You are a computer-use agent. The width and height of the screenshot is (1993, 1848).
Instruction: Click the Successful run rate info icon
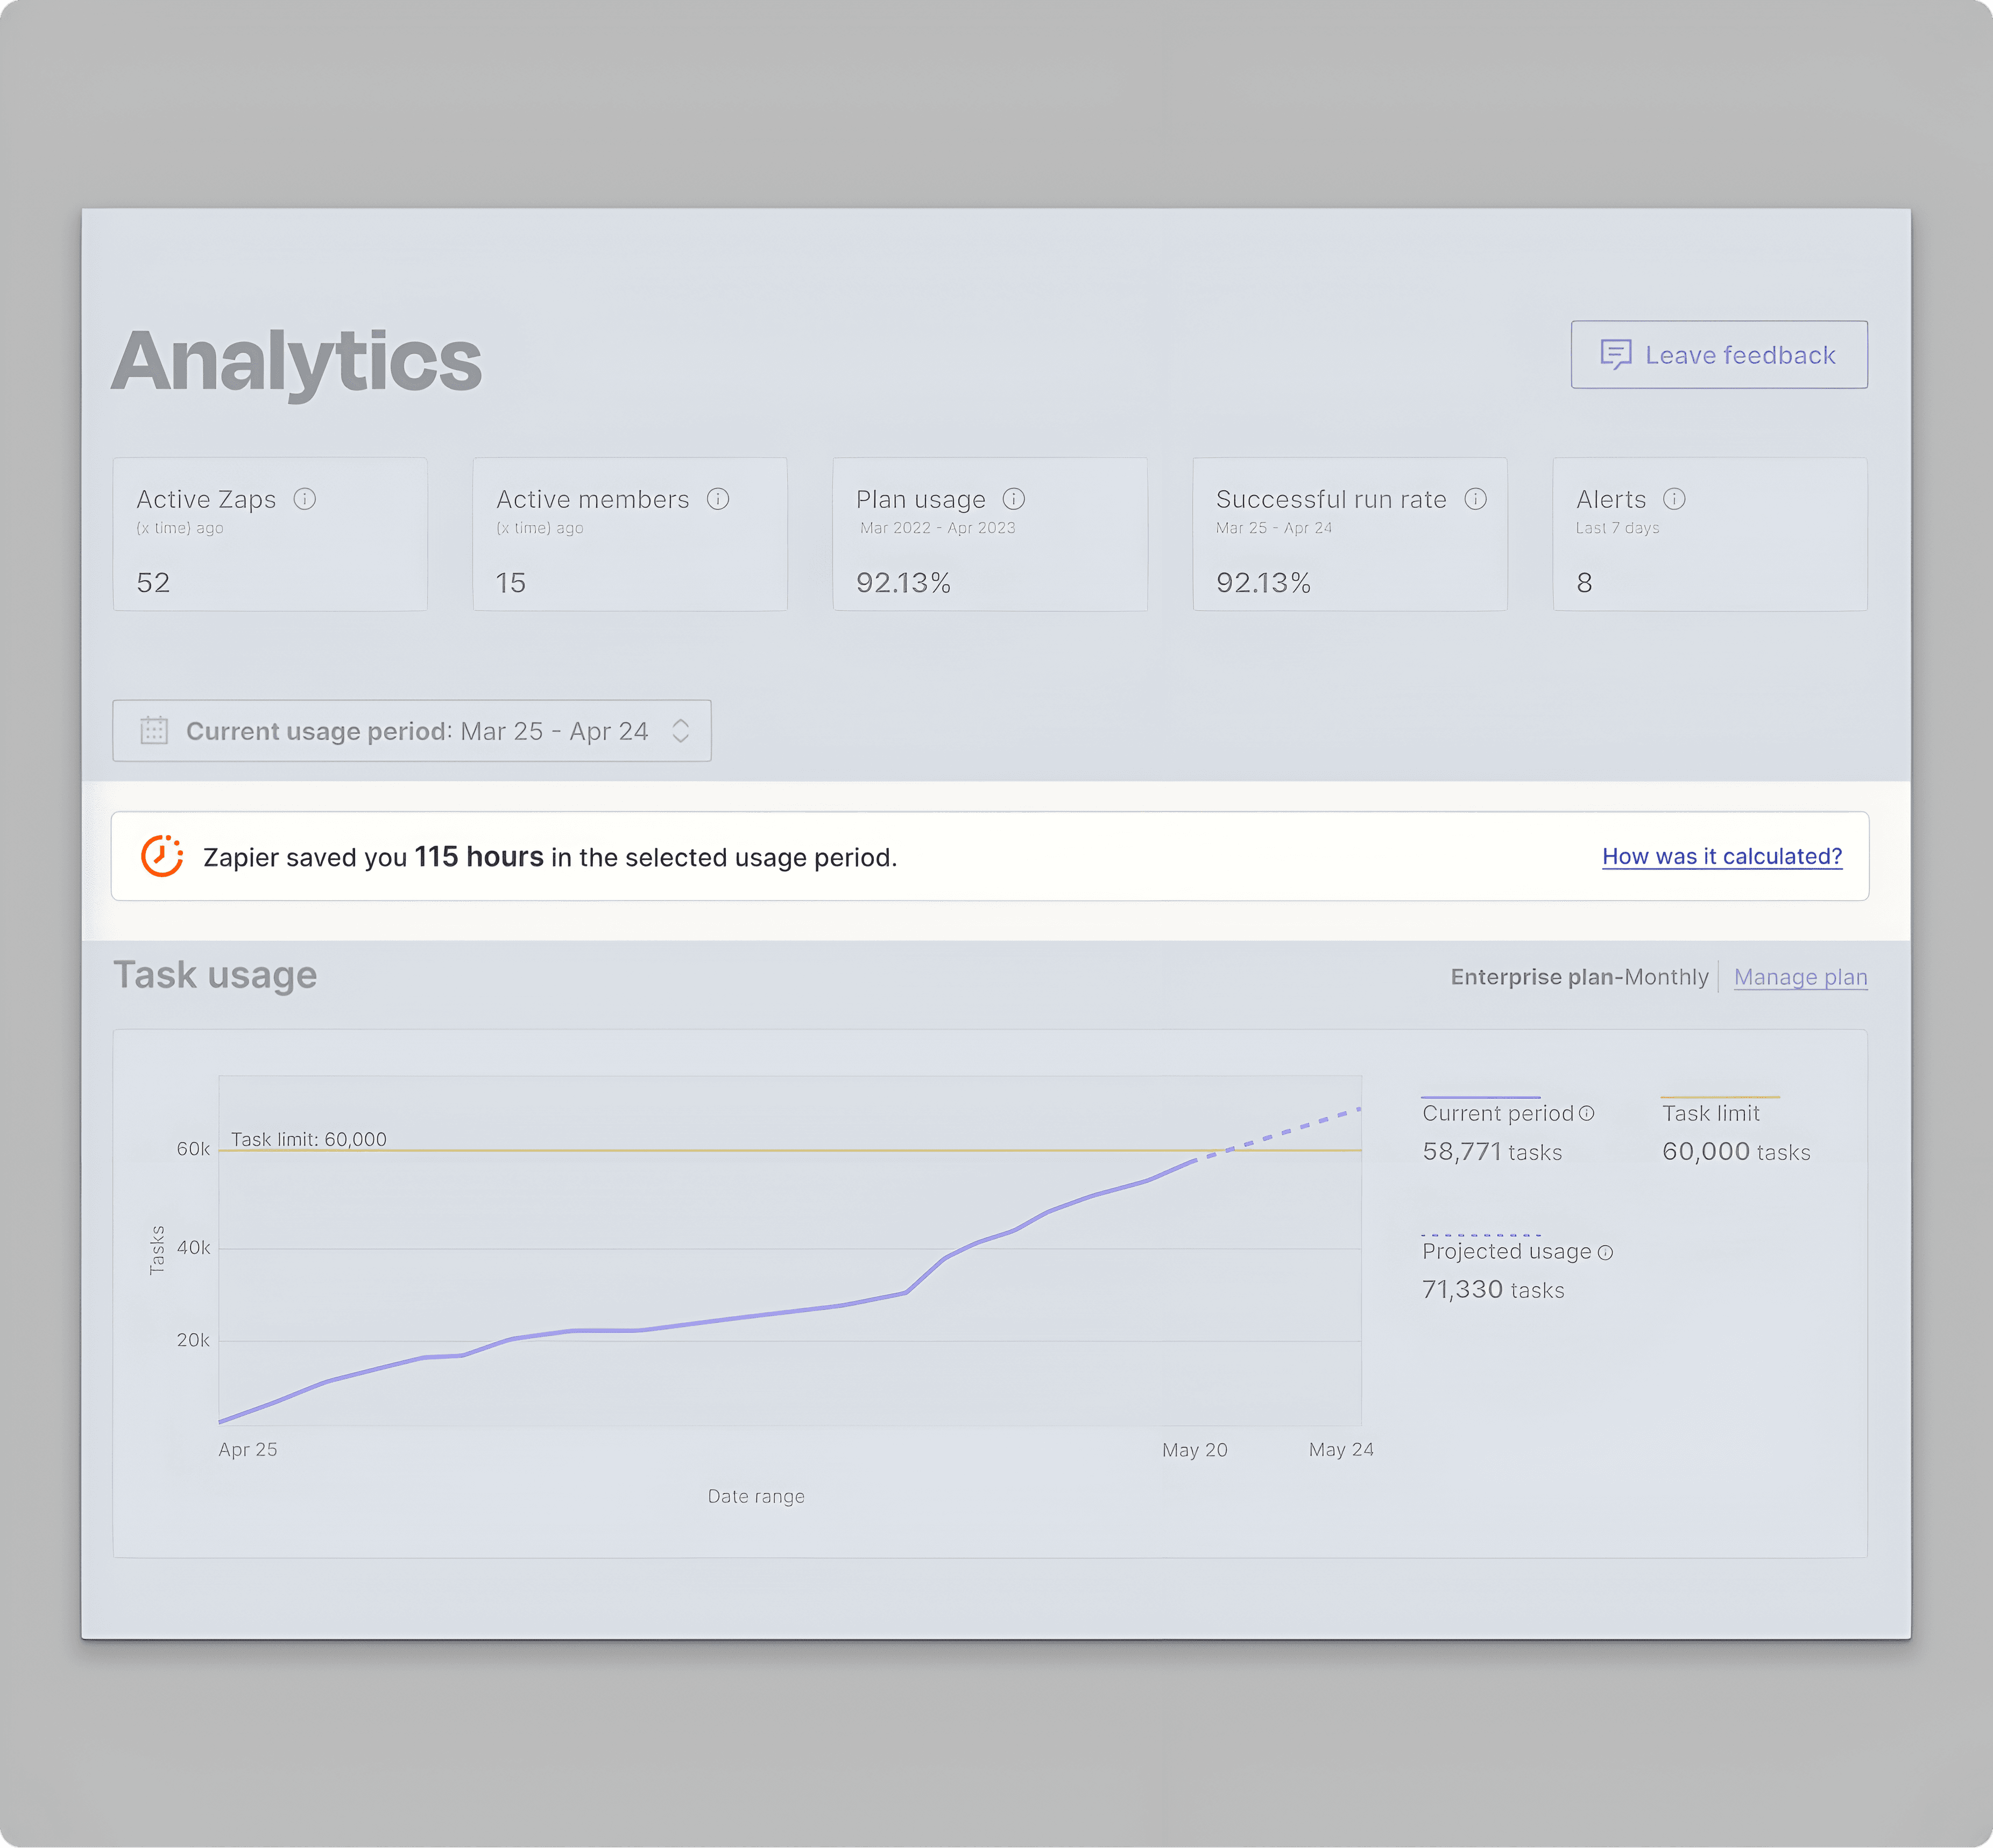1476,499
